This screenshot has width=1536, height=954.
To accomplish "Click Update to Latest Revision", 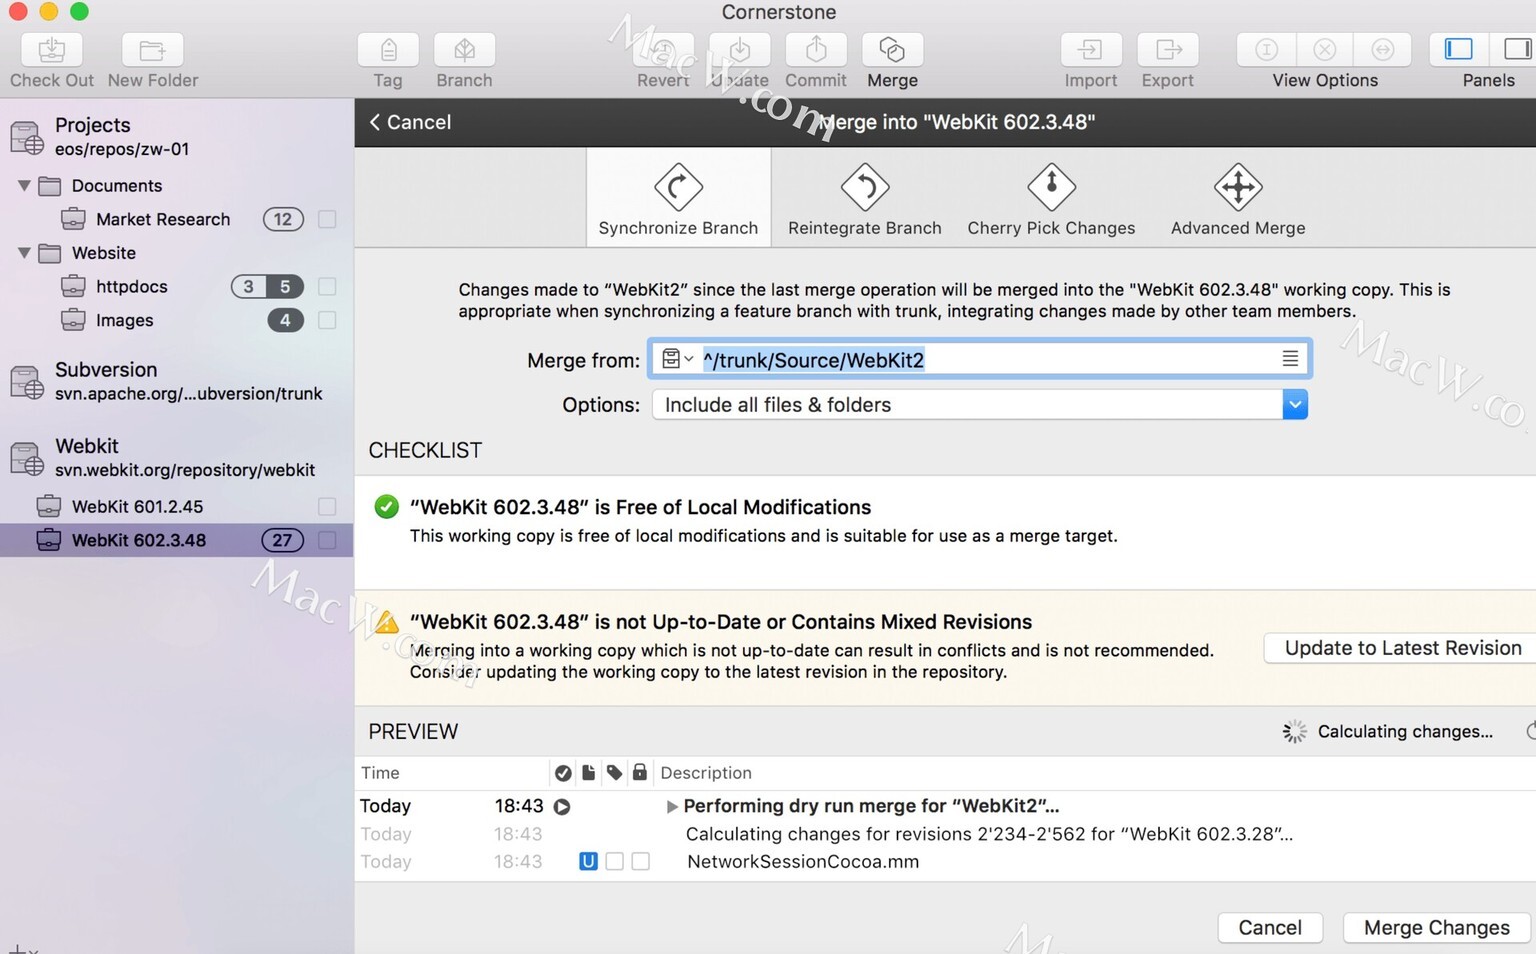I will pyautogui.click(x=1402, y=648).
